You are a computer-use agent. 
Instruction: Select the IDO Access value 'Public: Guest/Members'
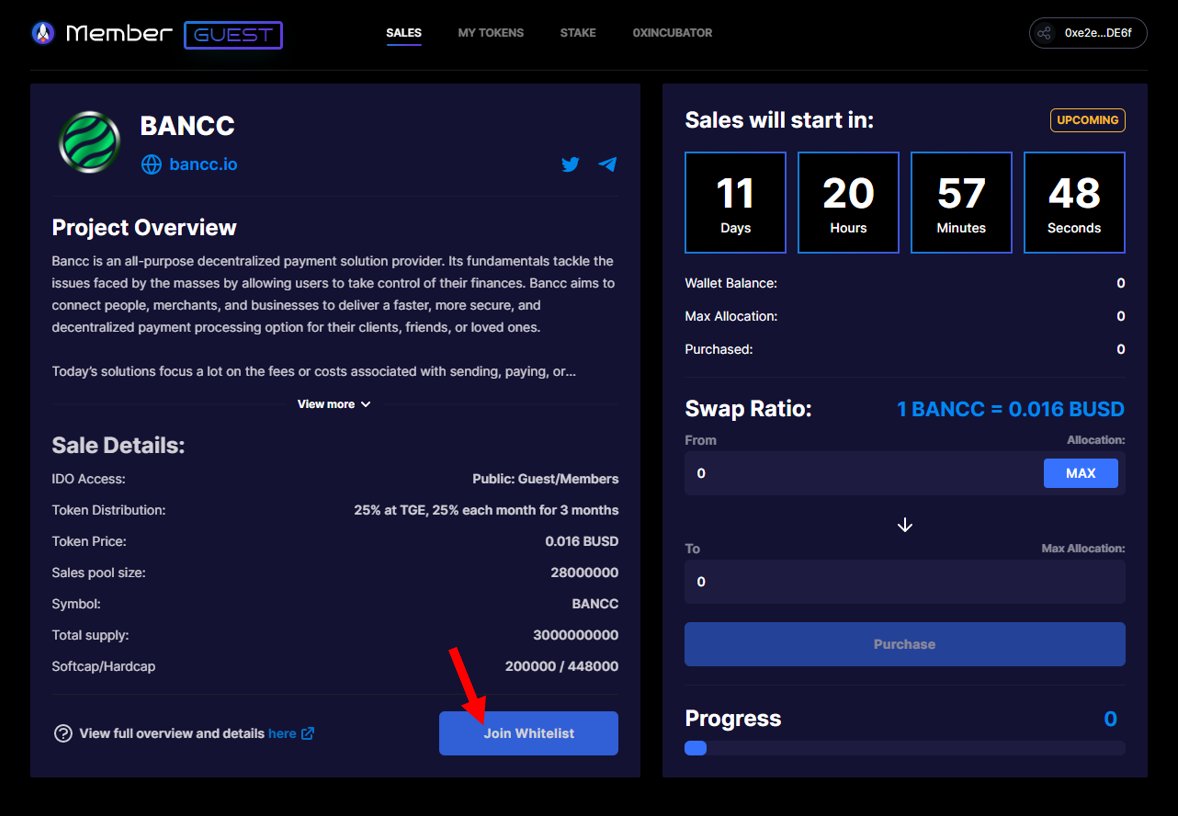pyautogui.click(x=545, y=479)
